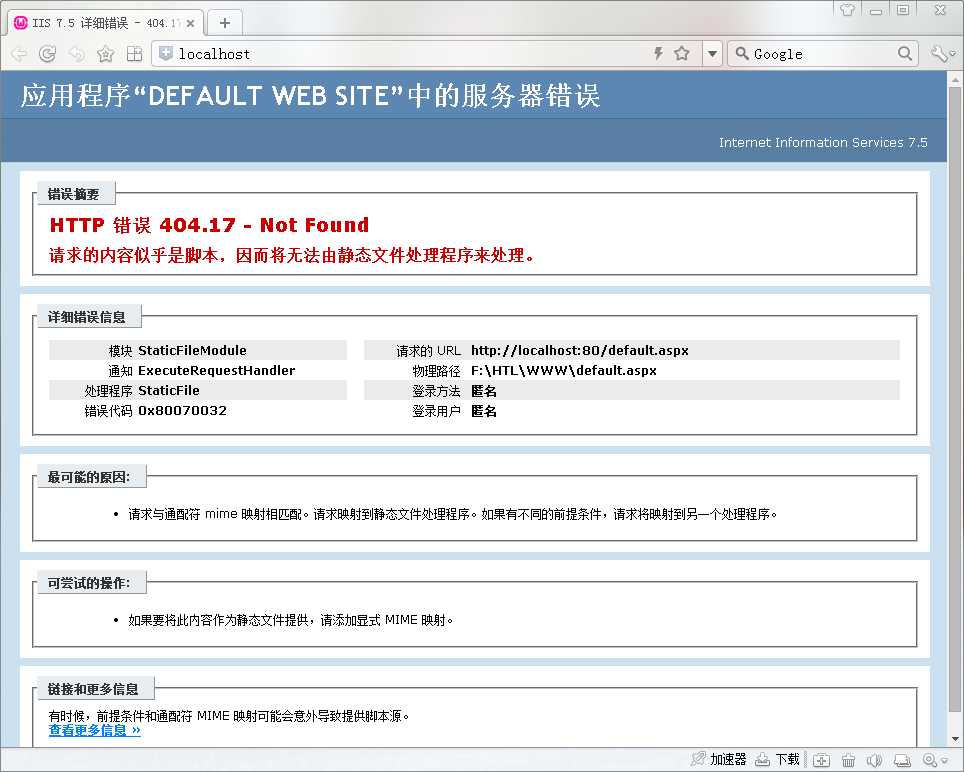
Task: Click the 可尝试的操作 section label
Action: point(90,583)
